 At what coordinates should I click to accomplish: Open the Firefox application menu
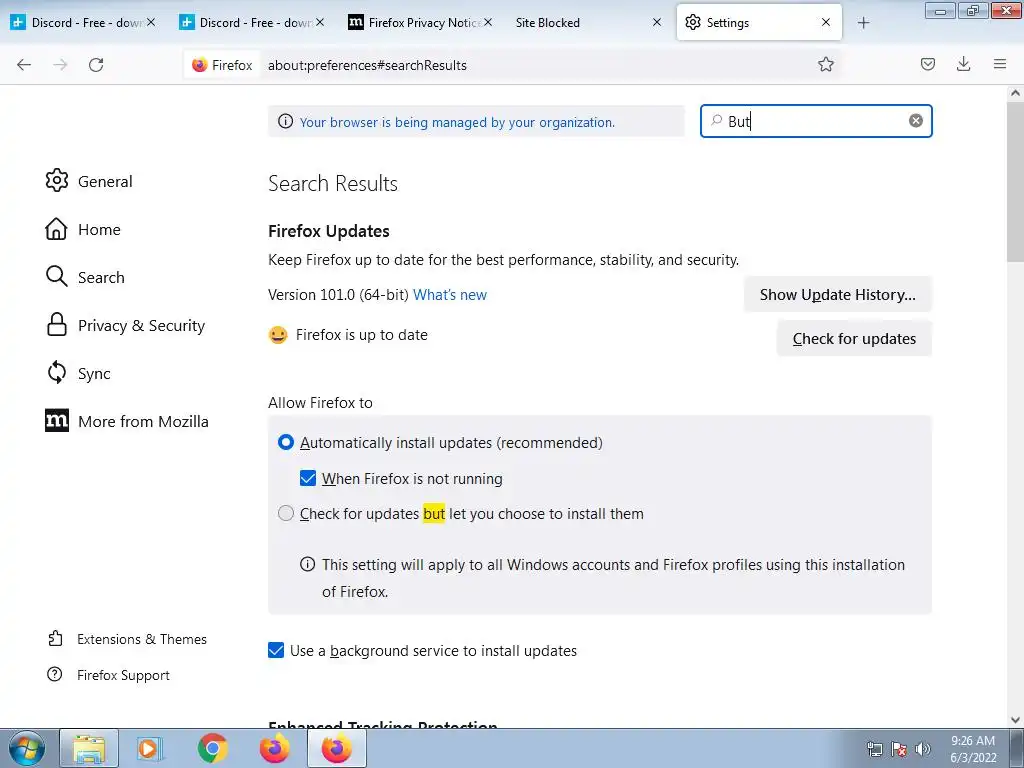[x=999, y=64]
